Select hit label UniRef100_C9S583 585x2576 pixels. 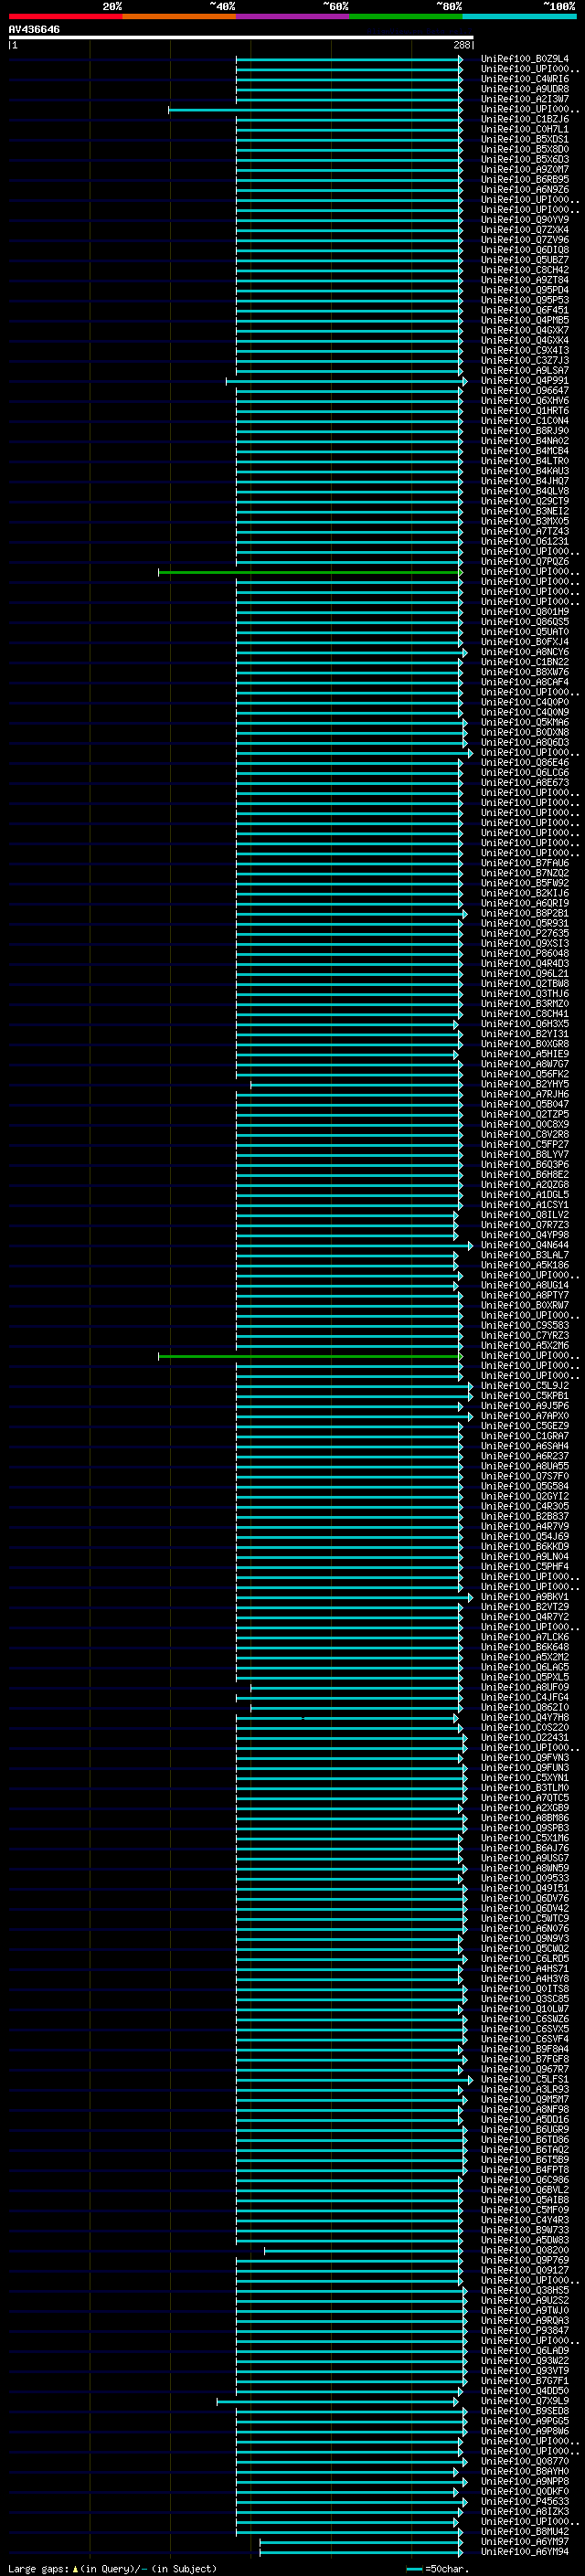525,1325
